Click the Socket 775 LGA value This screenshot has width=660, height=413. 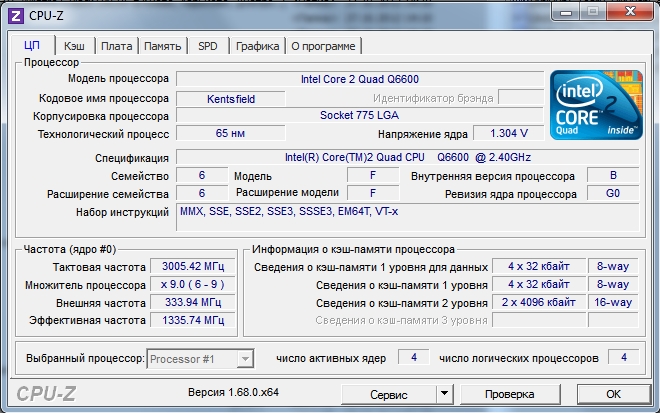click(x=360, y=115)
